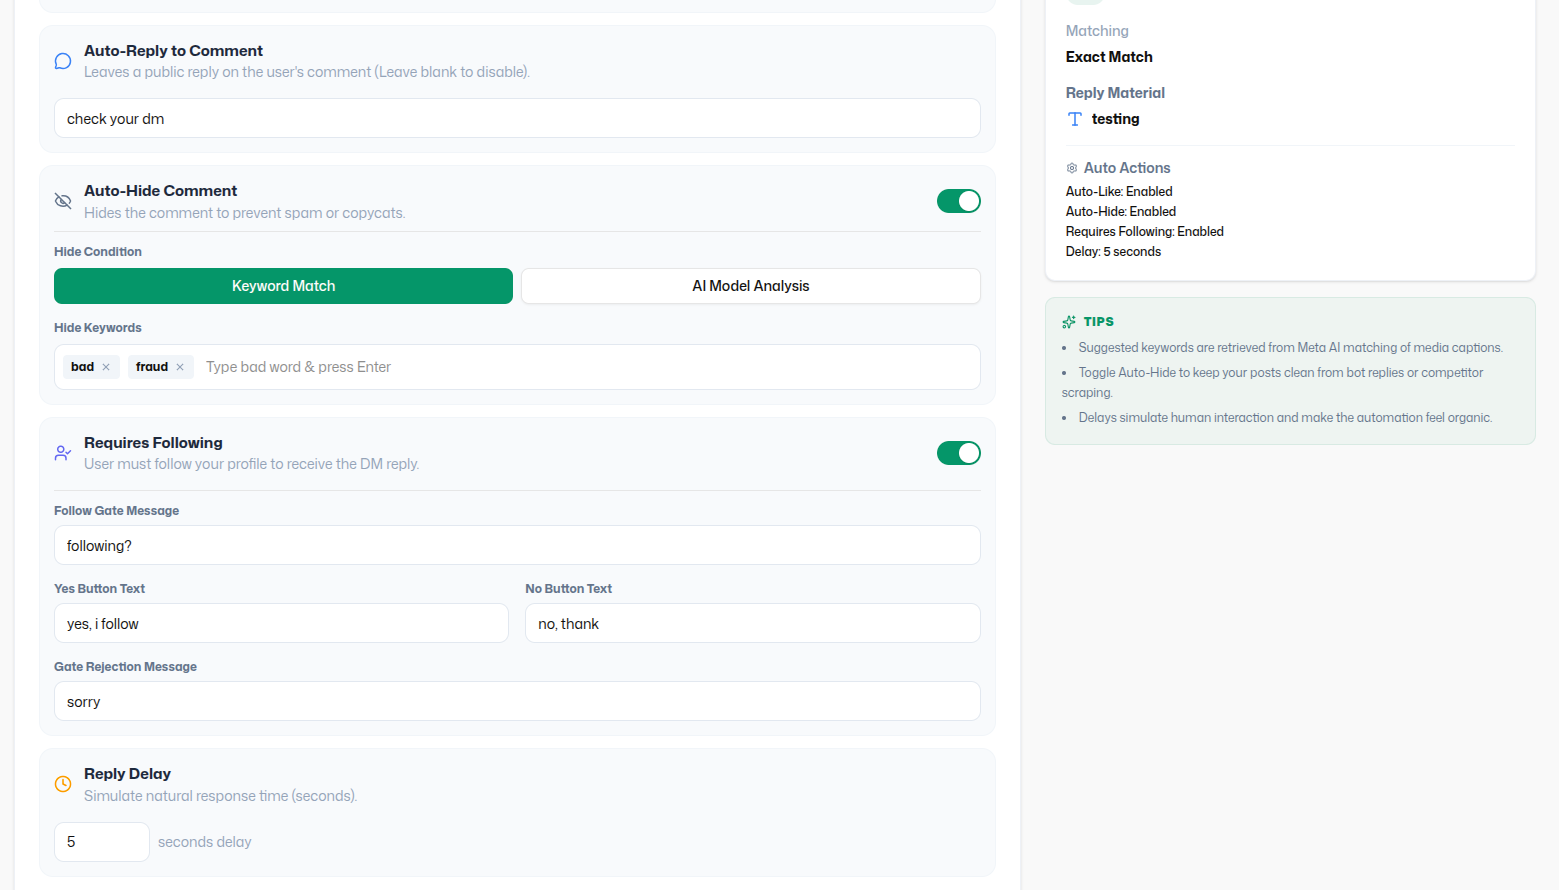Click the text type icon beside 'testing'
The width and height of the screenshot is (1559, 890).
1075,119
